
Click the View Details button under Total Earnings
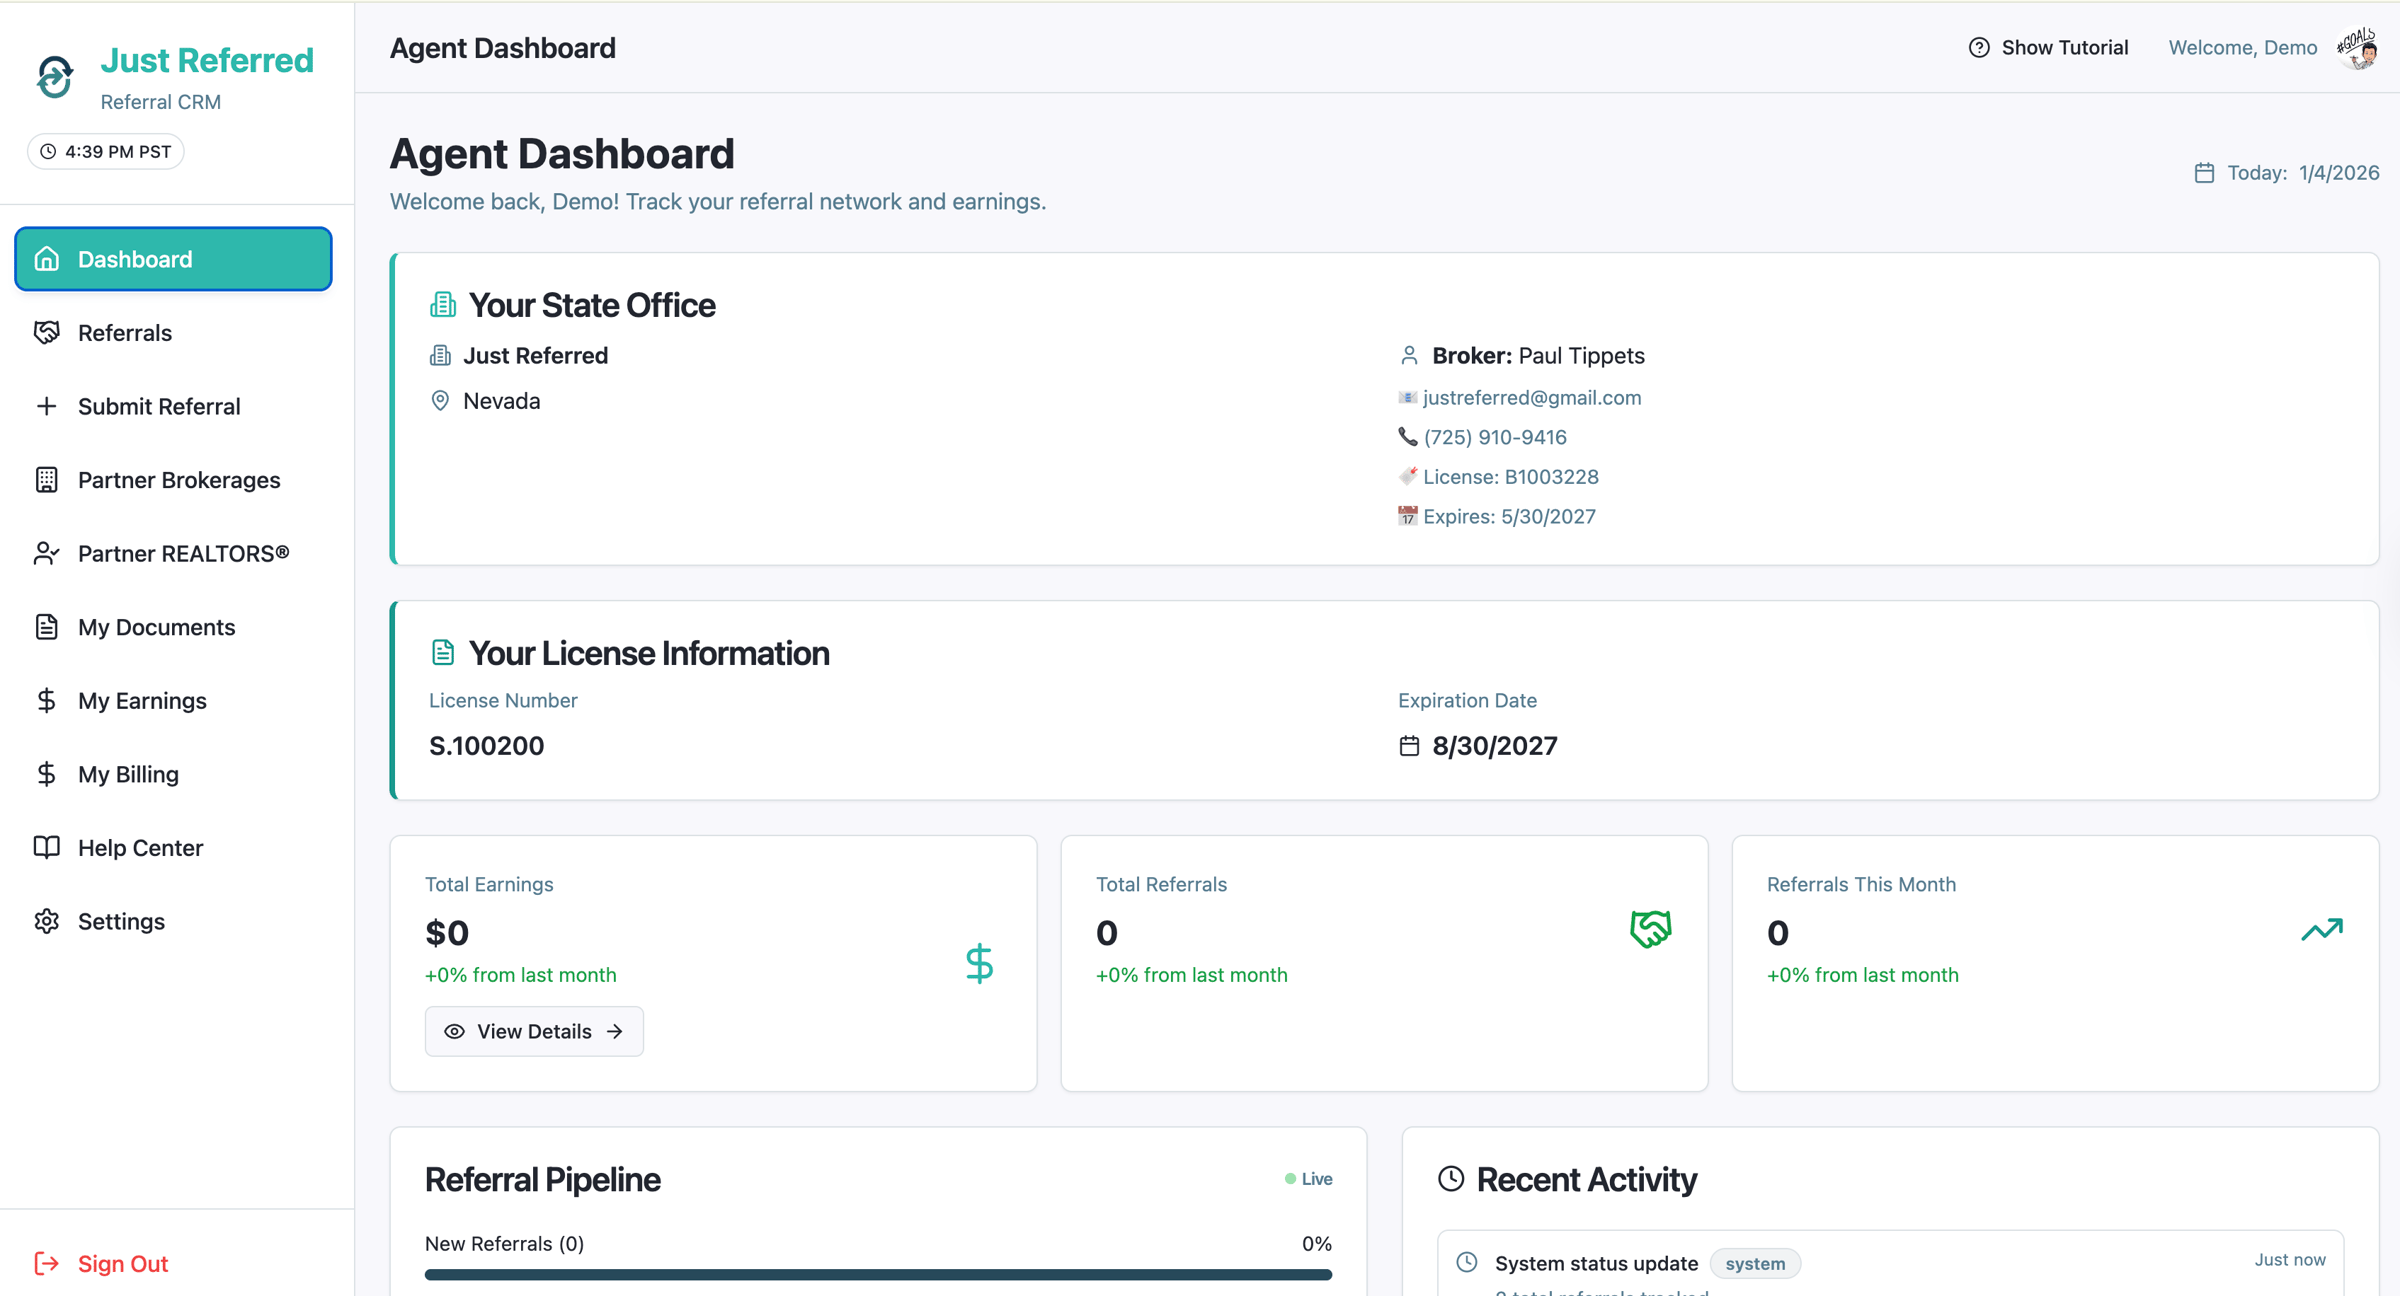(x=534, y=1031)
